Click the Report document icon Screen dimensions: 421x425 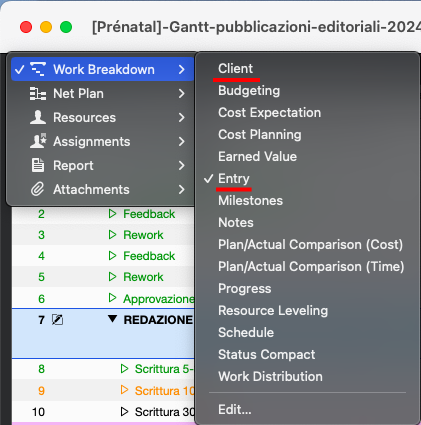[38, 165]
